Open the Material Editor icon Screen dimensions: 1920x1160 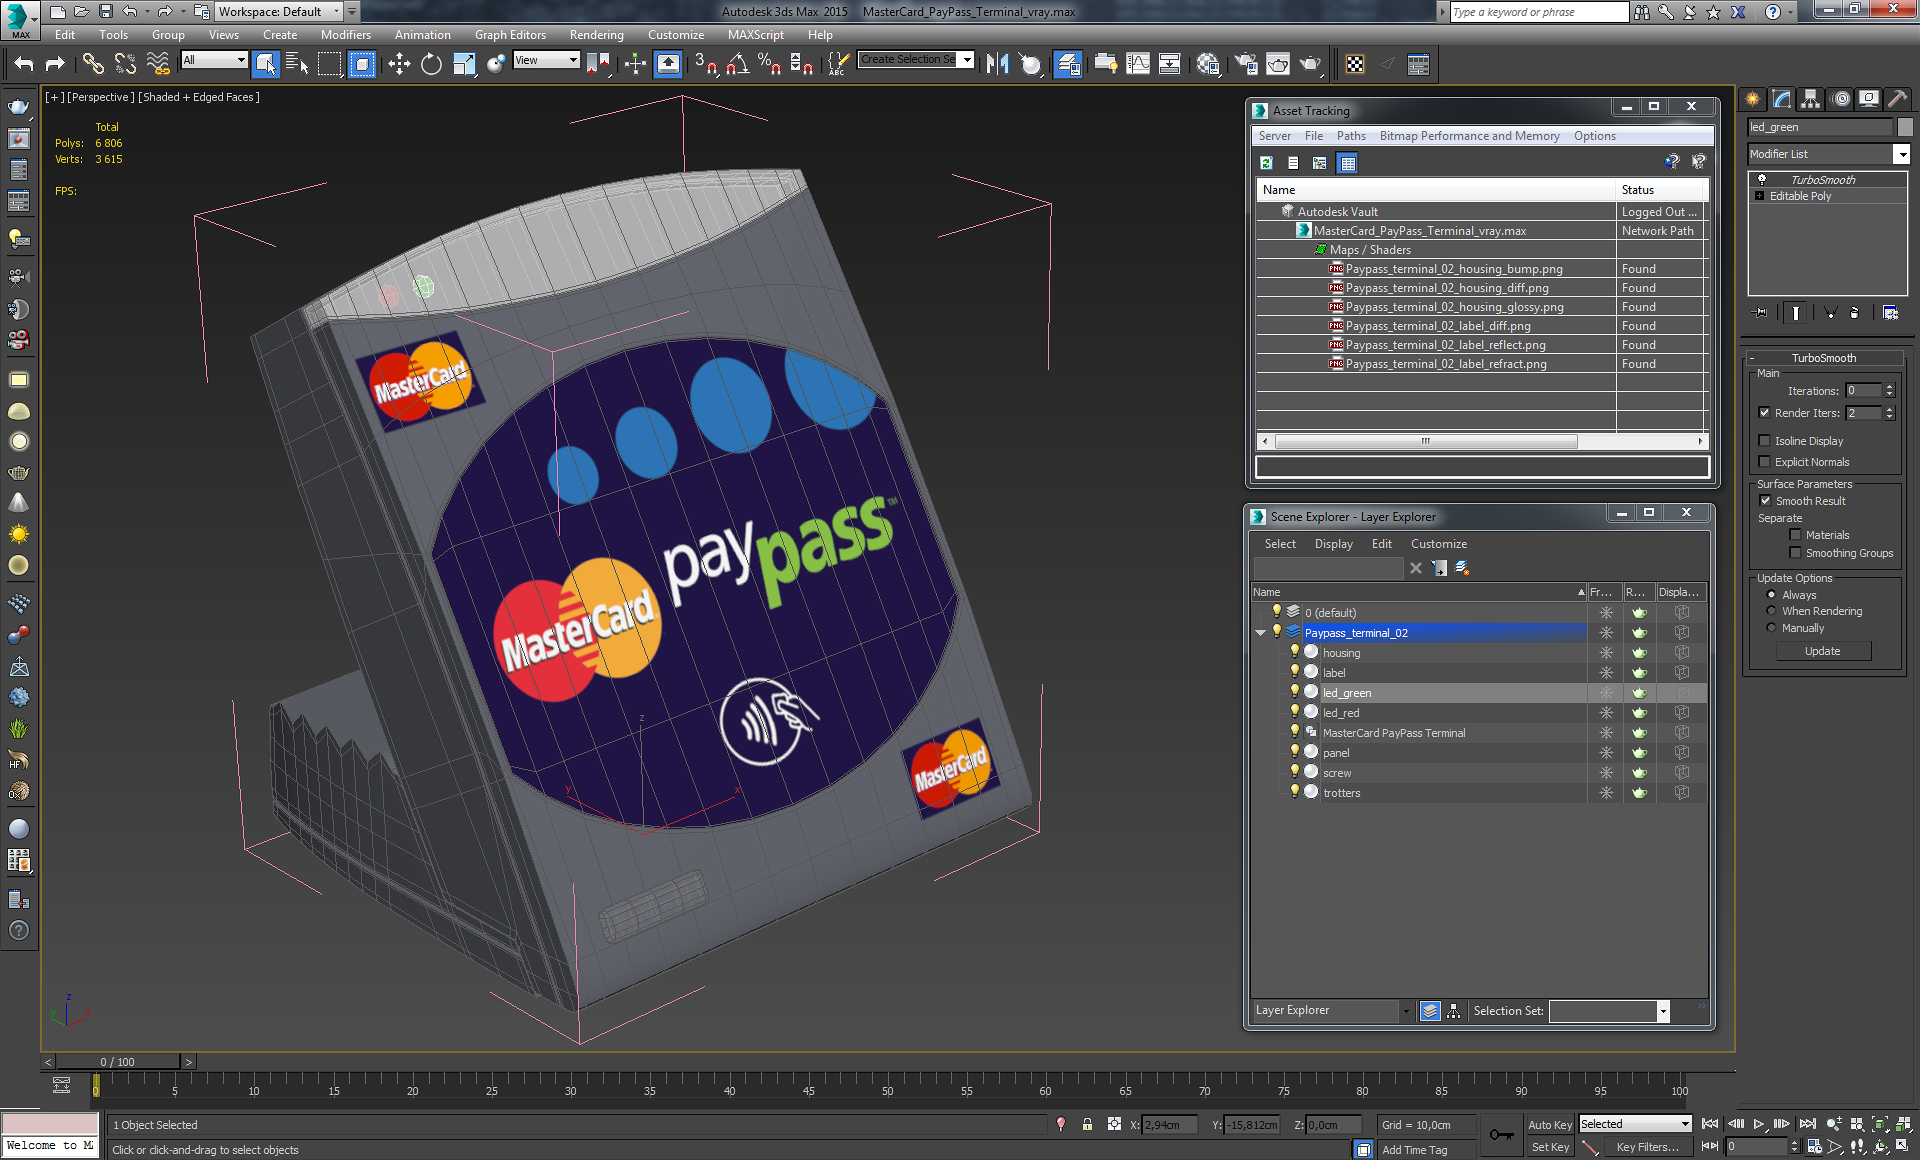pyautogui.click(x=1208, y=64)
